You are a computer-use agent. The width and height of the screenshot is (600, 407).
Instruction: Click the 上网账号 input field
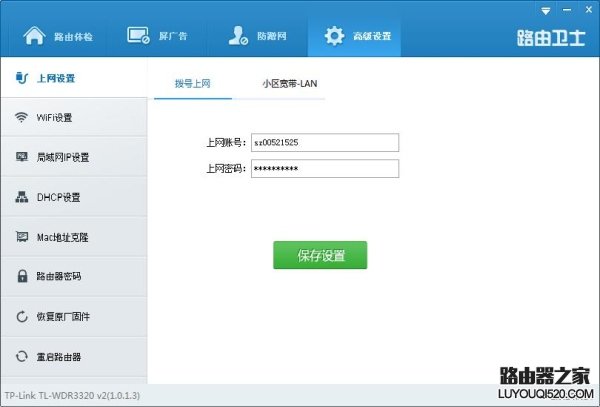tap(325, 142)
